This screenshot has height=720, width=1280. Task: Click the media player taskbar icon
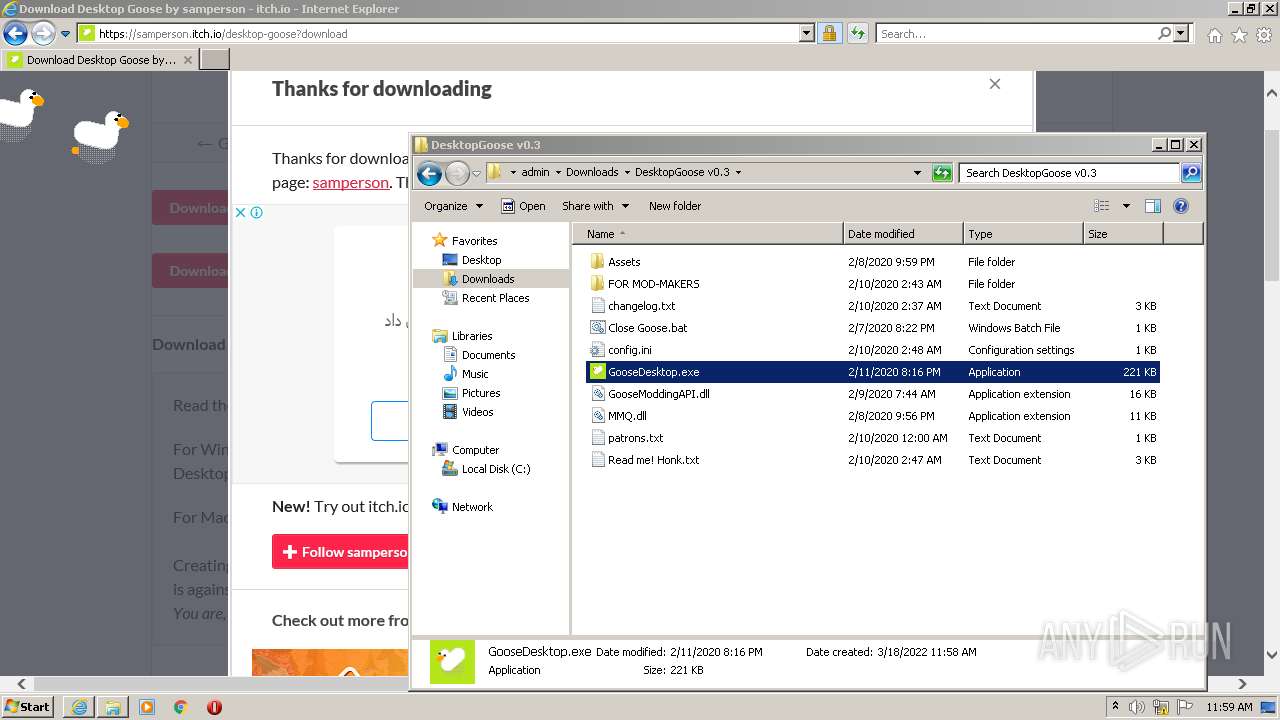147,707
